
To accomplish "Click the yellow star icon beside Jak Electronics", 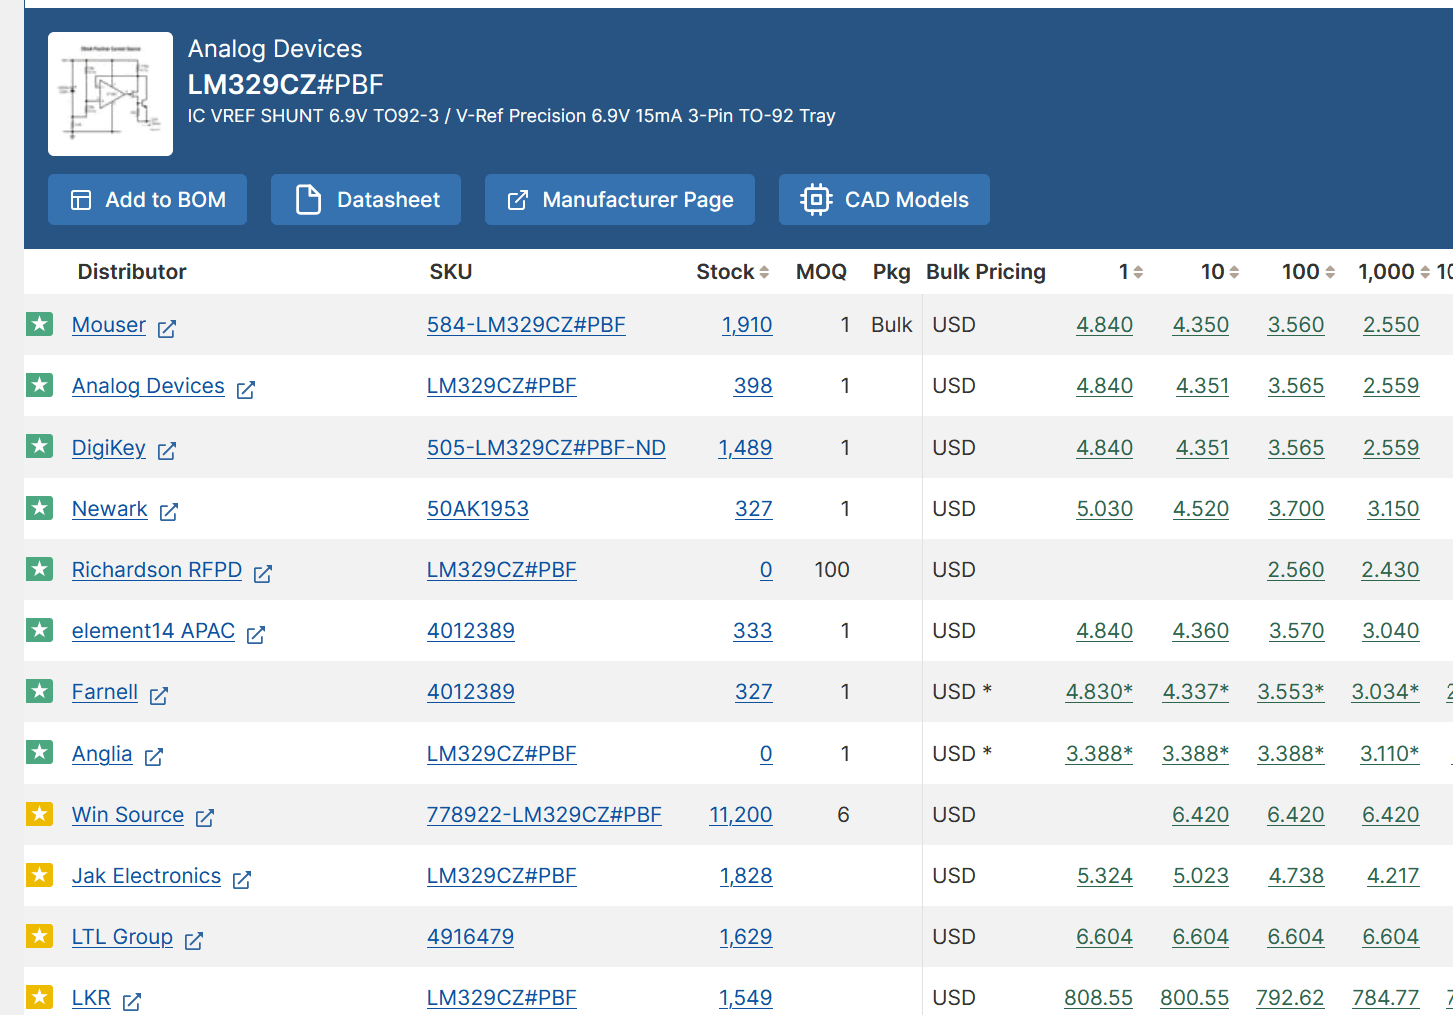I will coord(39,875).
